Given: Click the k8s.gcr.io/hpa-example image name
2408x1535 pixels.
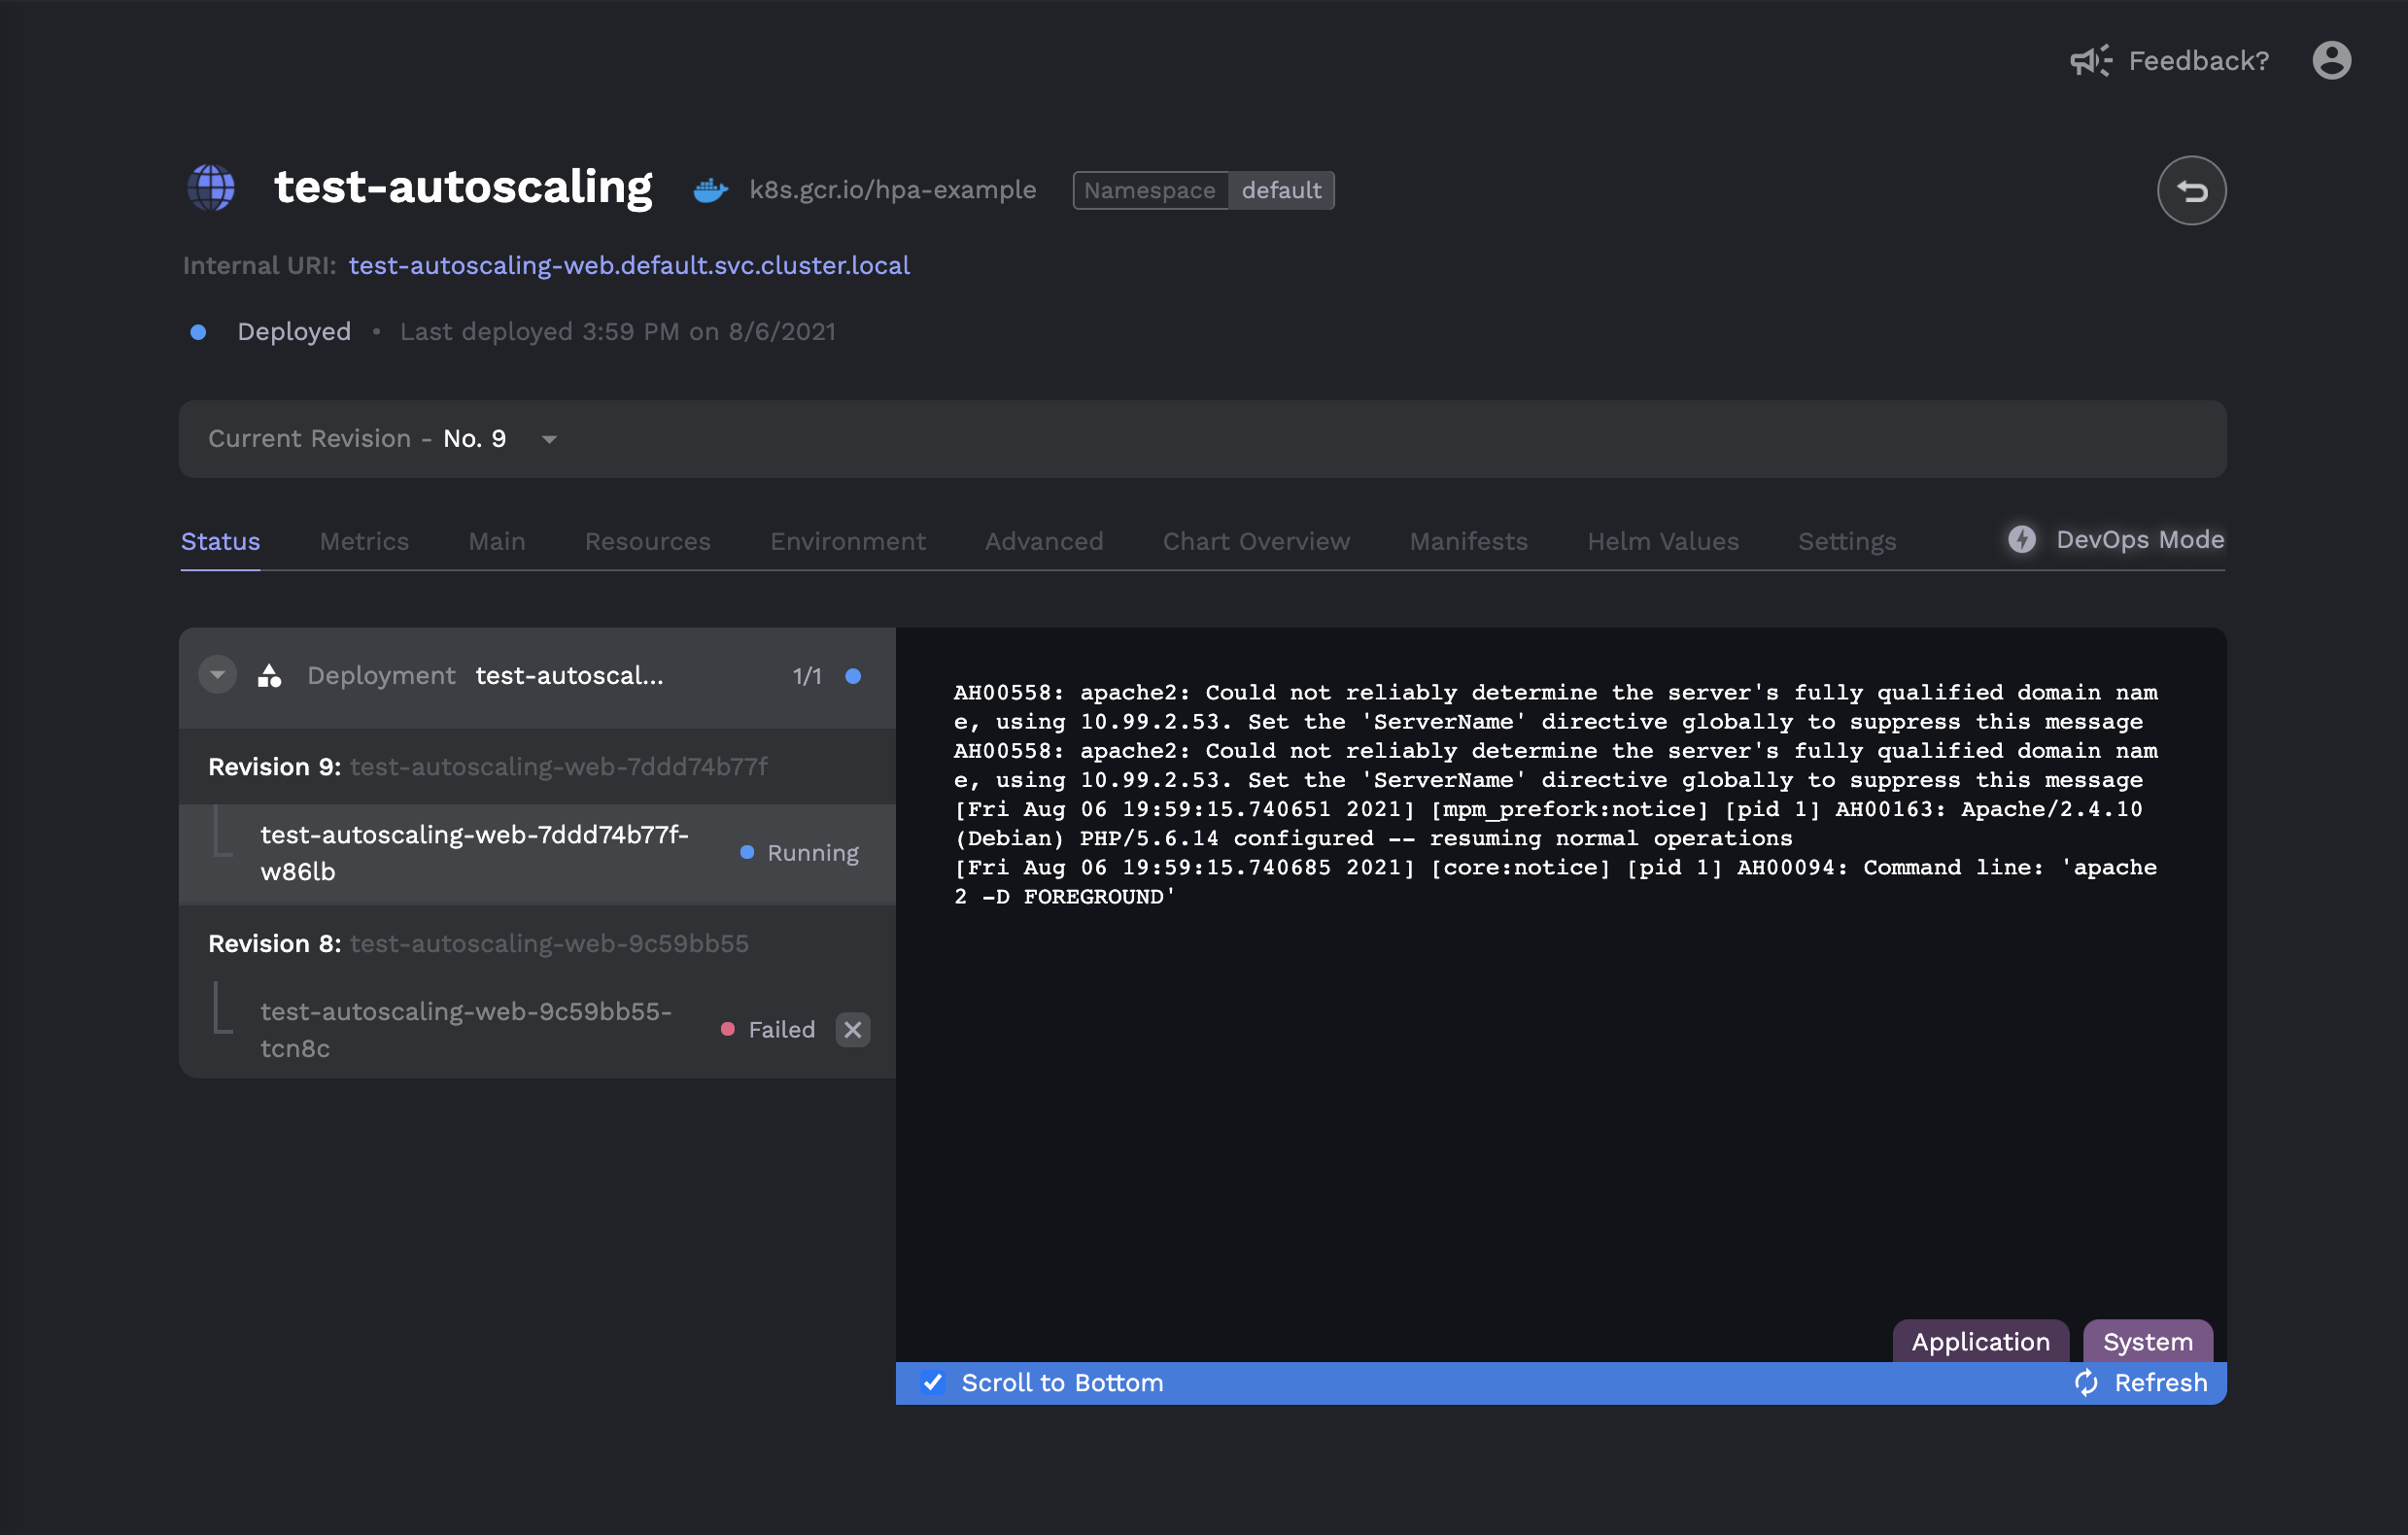Looking at the screenshot, I should 892,190.
